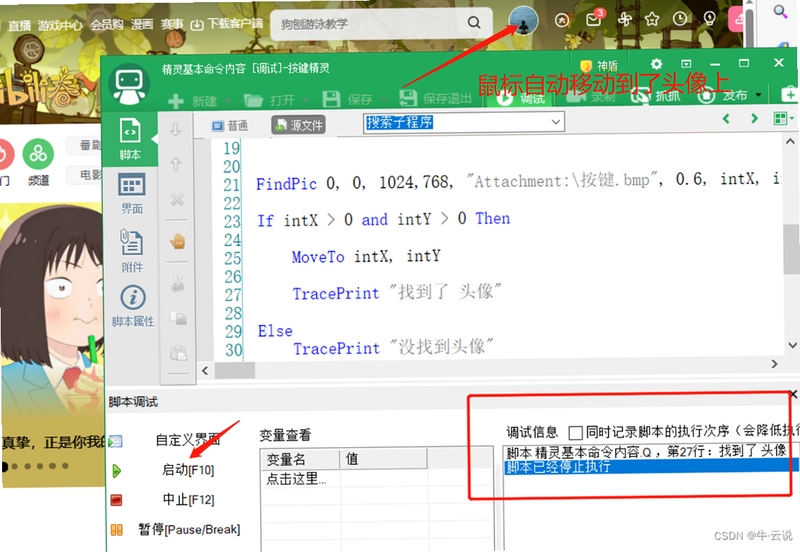Stop the script with 中止[F12]
800x552 pixels.
188,499
